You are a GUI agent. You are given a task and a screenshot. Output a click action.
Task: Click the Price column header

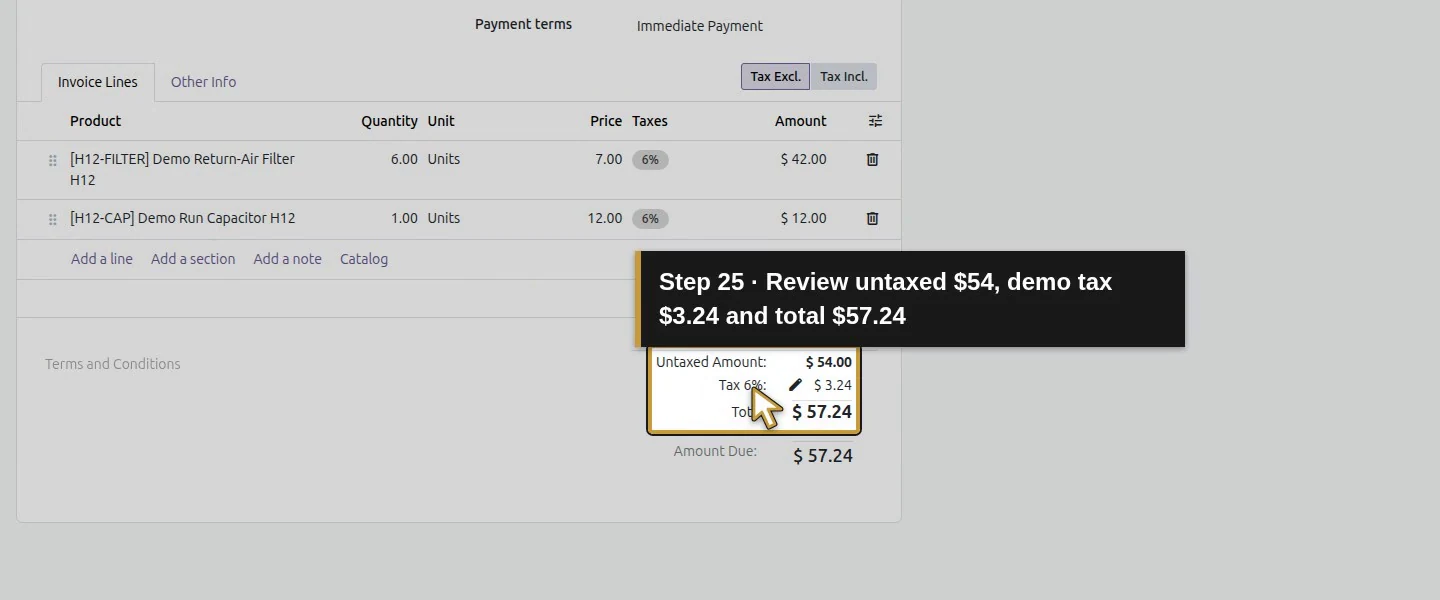tap(606, 121)
